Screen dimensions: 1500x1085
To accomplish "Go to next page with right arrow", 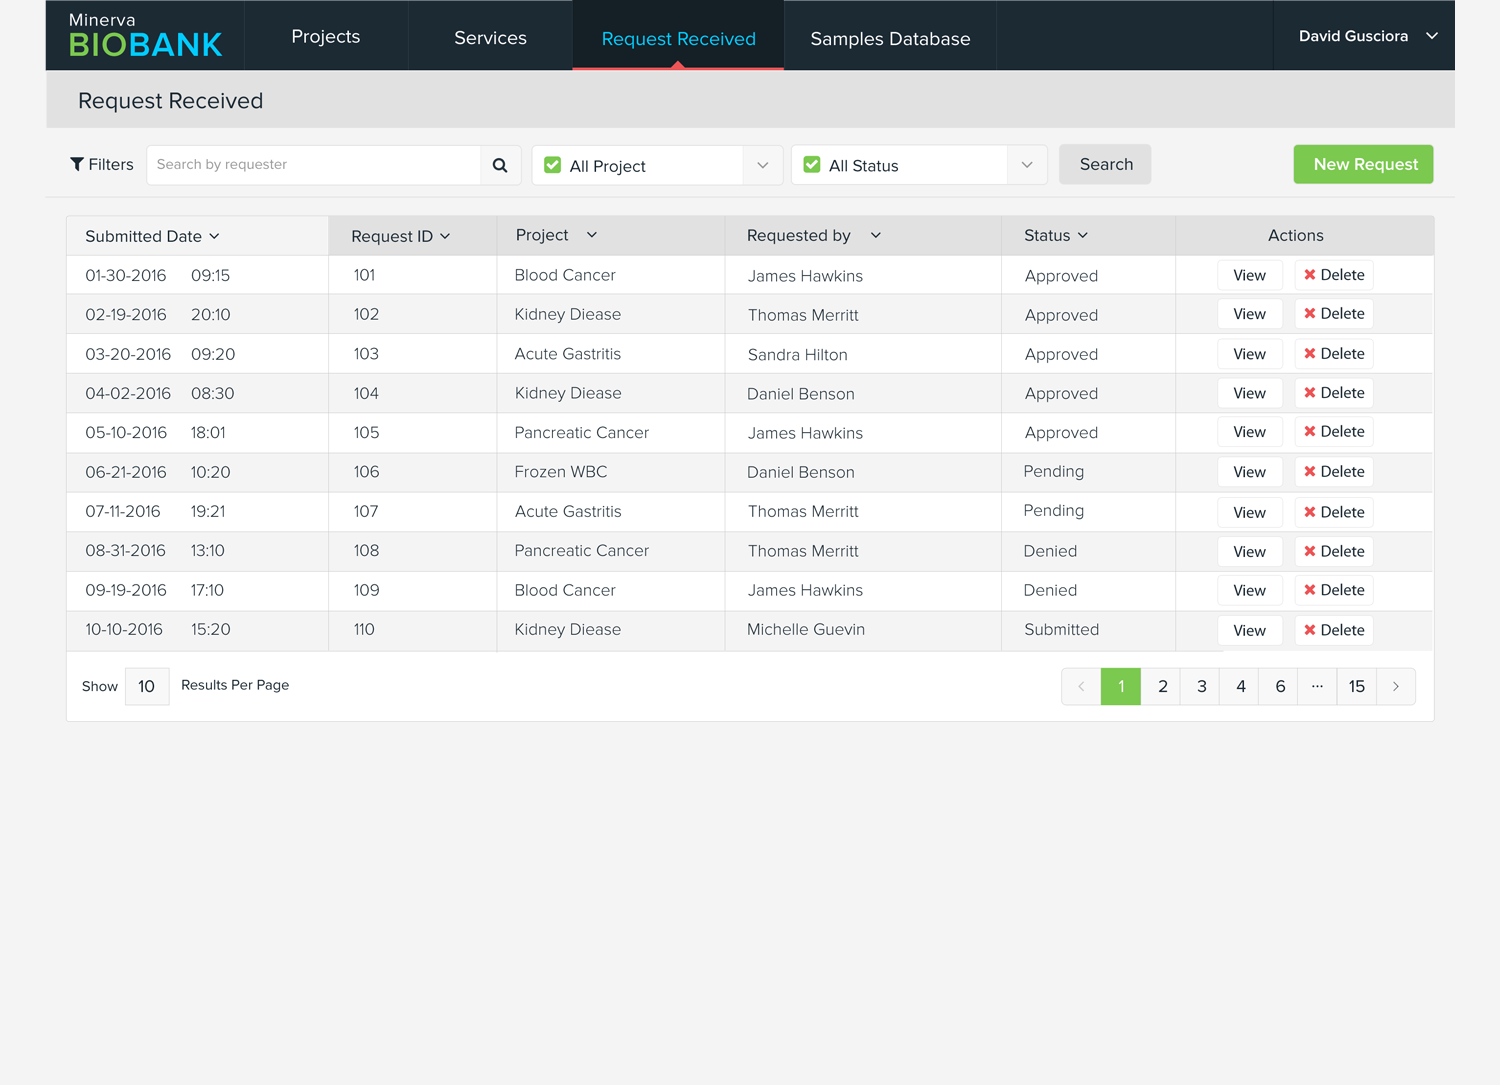I will pyautogui.click(x=1396, y=686).
